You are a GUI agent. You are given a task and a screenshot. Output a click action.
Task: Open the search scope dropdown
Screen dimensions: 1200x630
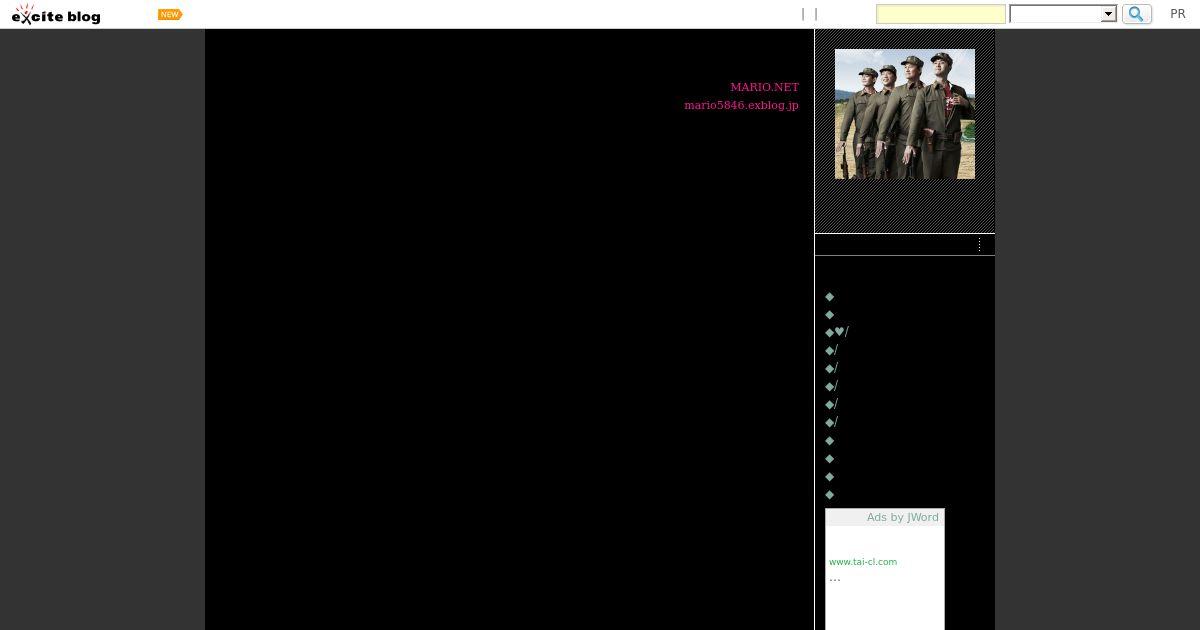pos(1063,14)
